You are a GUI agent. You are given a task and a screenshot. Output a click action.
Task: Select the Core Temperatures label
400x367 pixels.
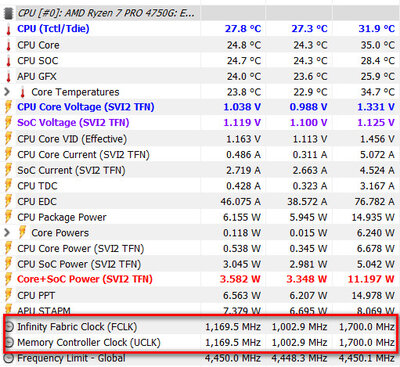pos(75,92)
